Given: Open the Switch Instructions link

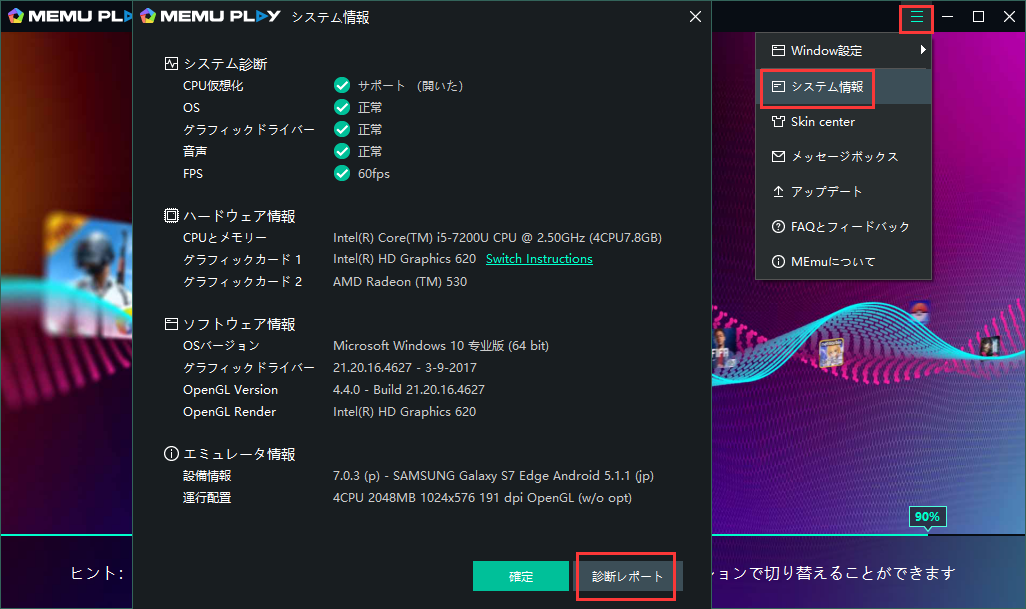Looking at the screenshot, I should click(539, 259).
